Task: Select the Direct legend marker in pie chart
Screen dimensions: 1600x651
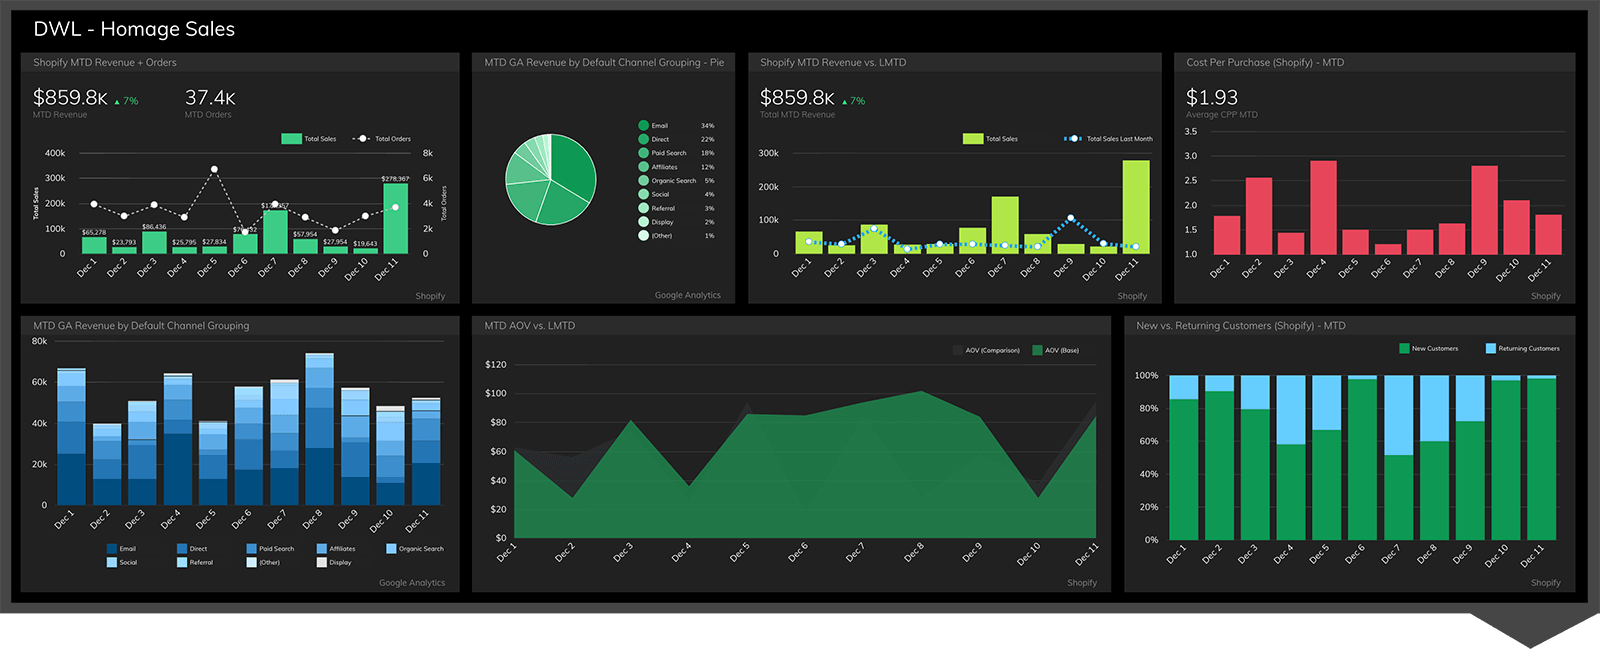Action: point(644,139)
